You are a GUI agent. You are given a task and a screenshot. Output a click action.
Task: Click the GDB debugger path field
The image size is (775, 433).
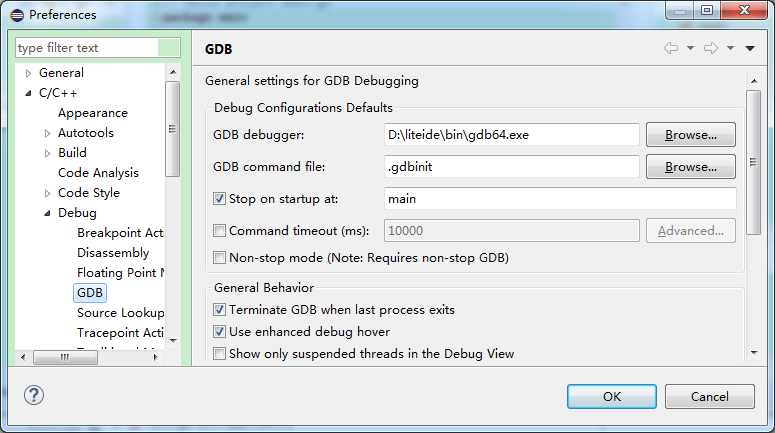pos(512,134)
